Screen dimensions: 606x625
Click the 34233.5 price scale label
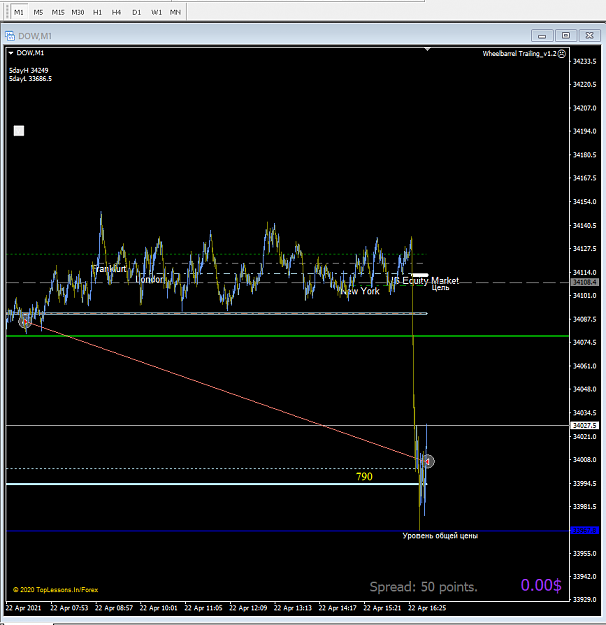(584, 61)
